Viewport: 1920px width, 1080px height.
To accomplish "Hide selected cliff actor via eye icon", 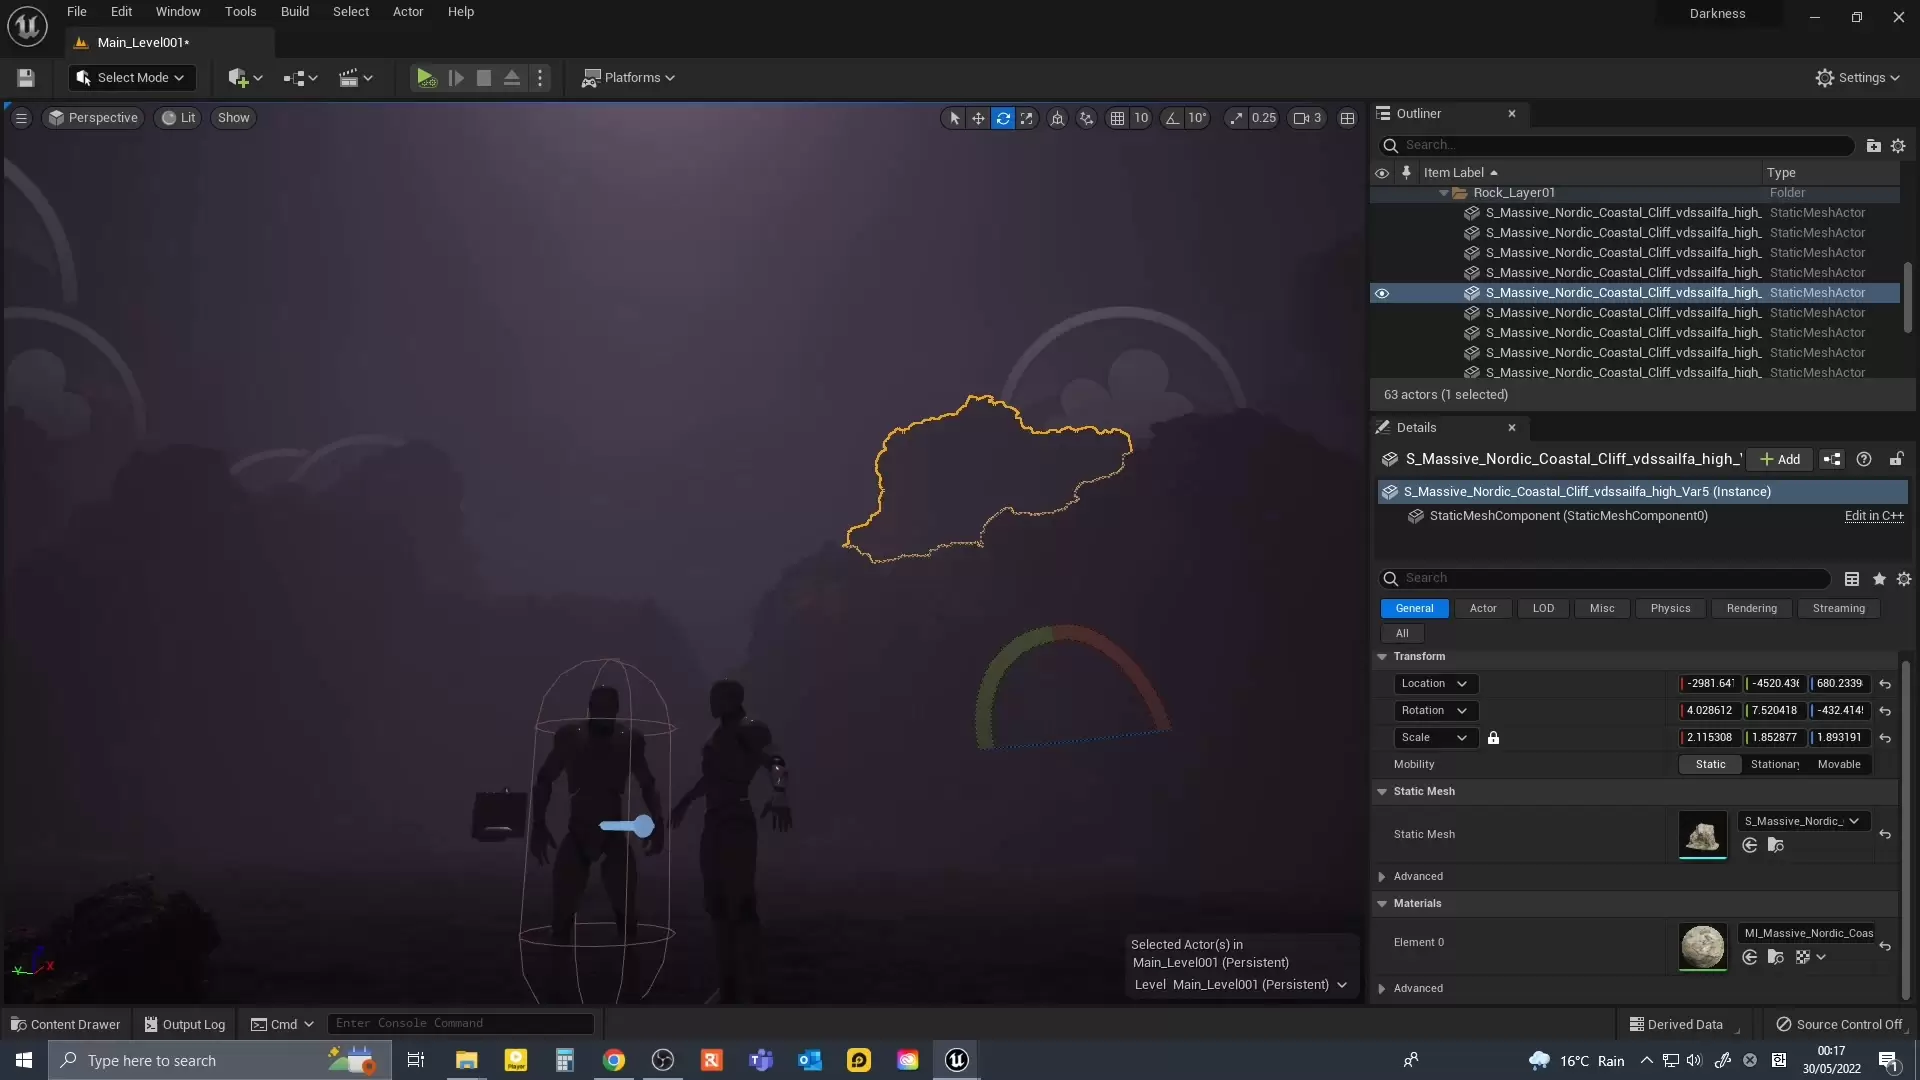I will (x=1382, y=293).
